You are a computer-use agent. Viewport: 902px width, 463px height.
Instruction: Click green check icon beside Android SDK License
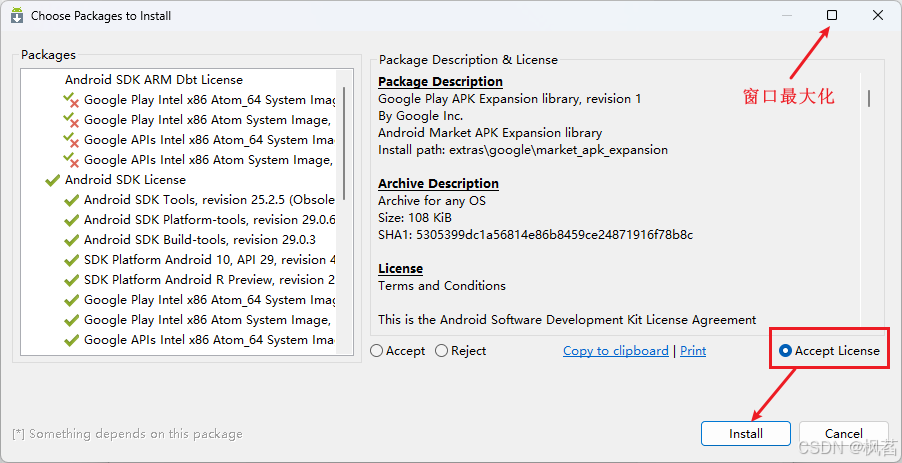pyautogui.click(x=52, y=180)
